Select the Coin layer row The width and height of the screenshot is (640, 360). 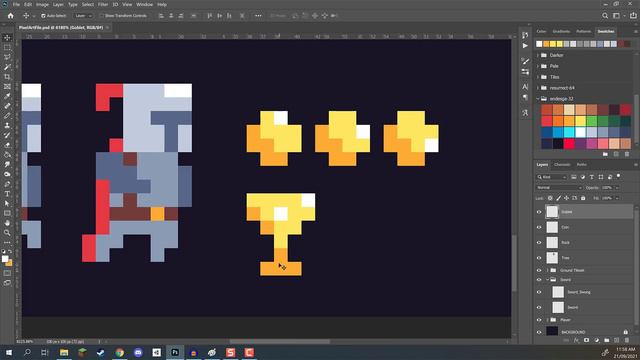pyautogui.click(x=584, y=227)
